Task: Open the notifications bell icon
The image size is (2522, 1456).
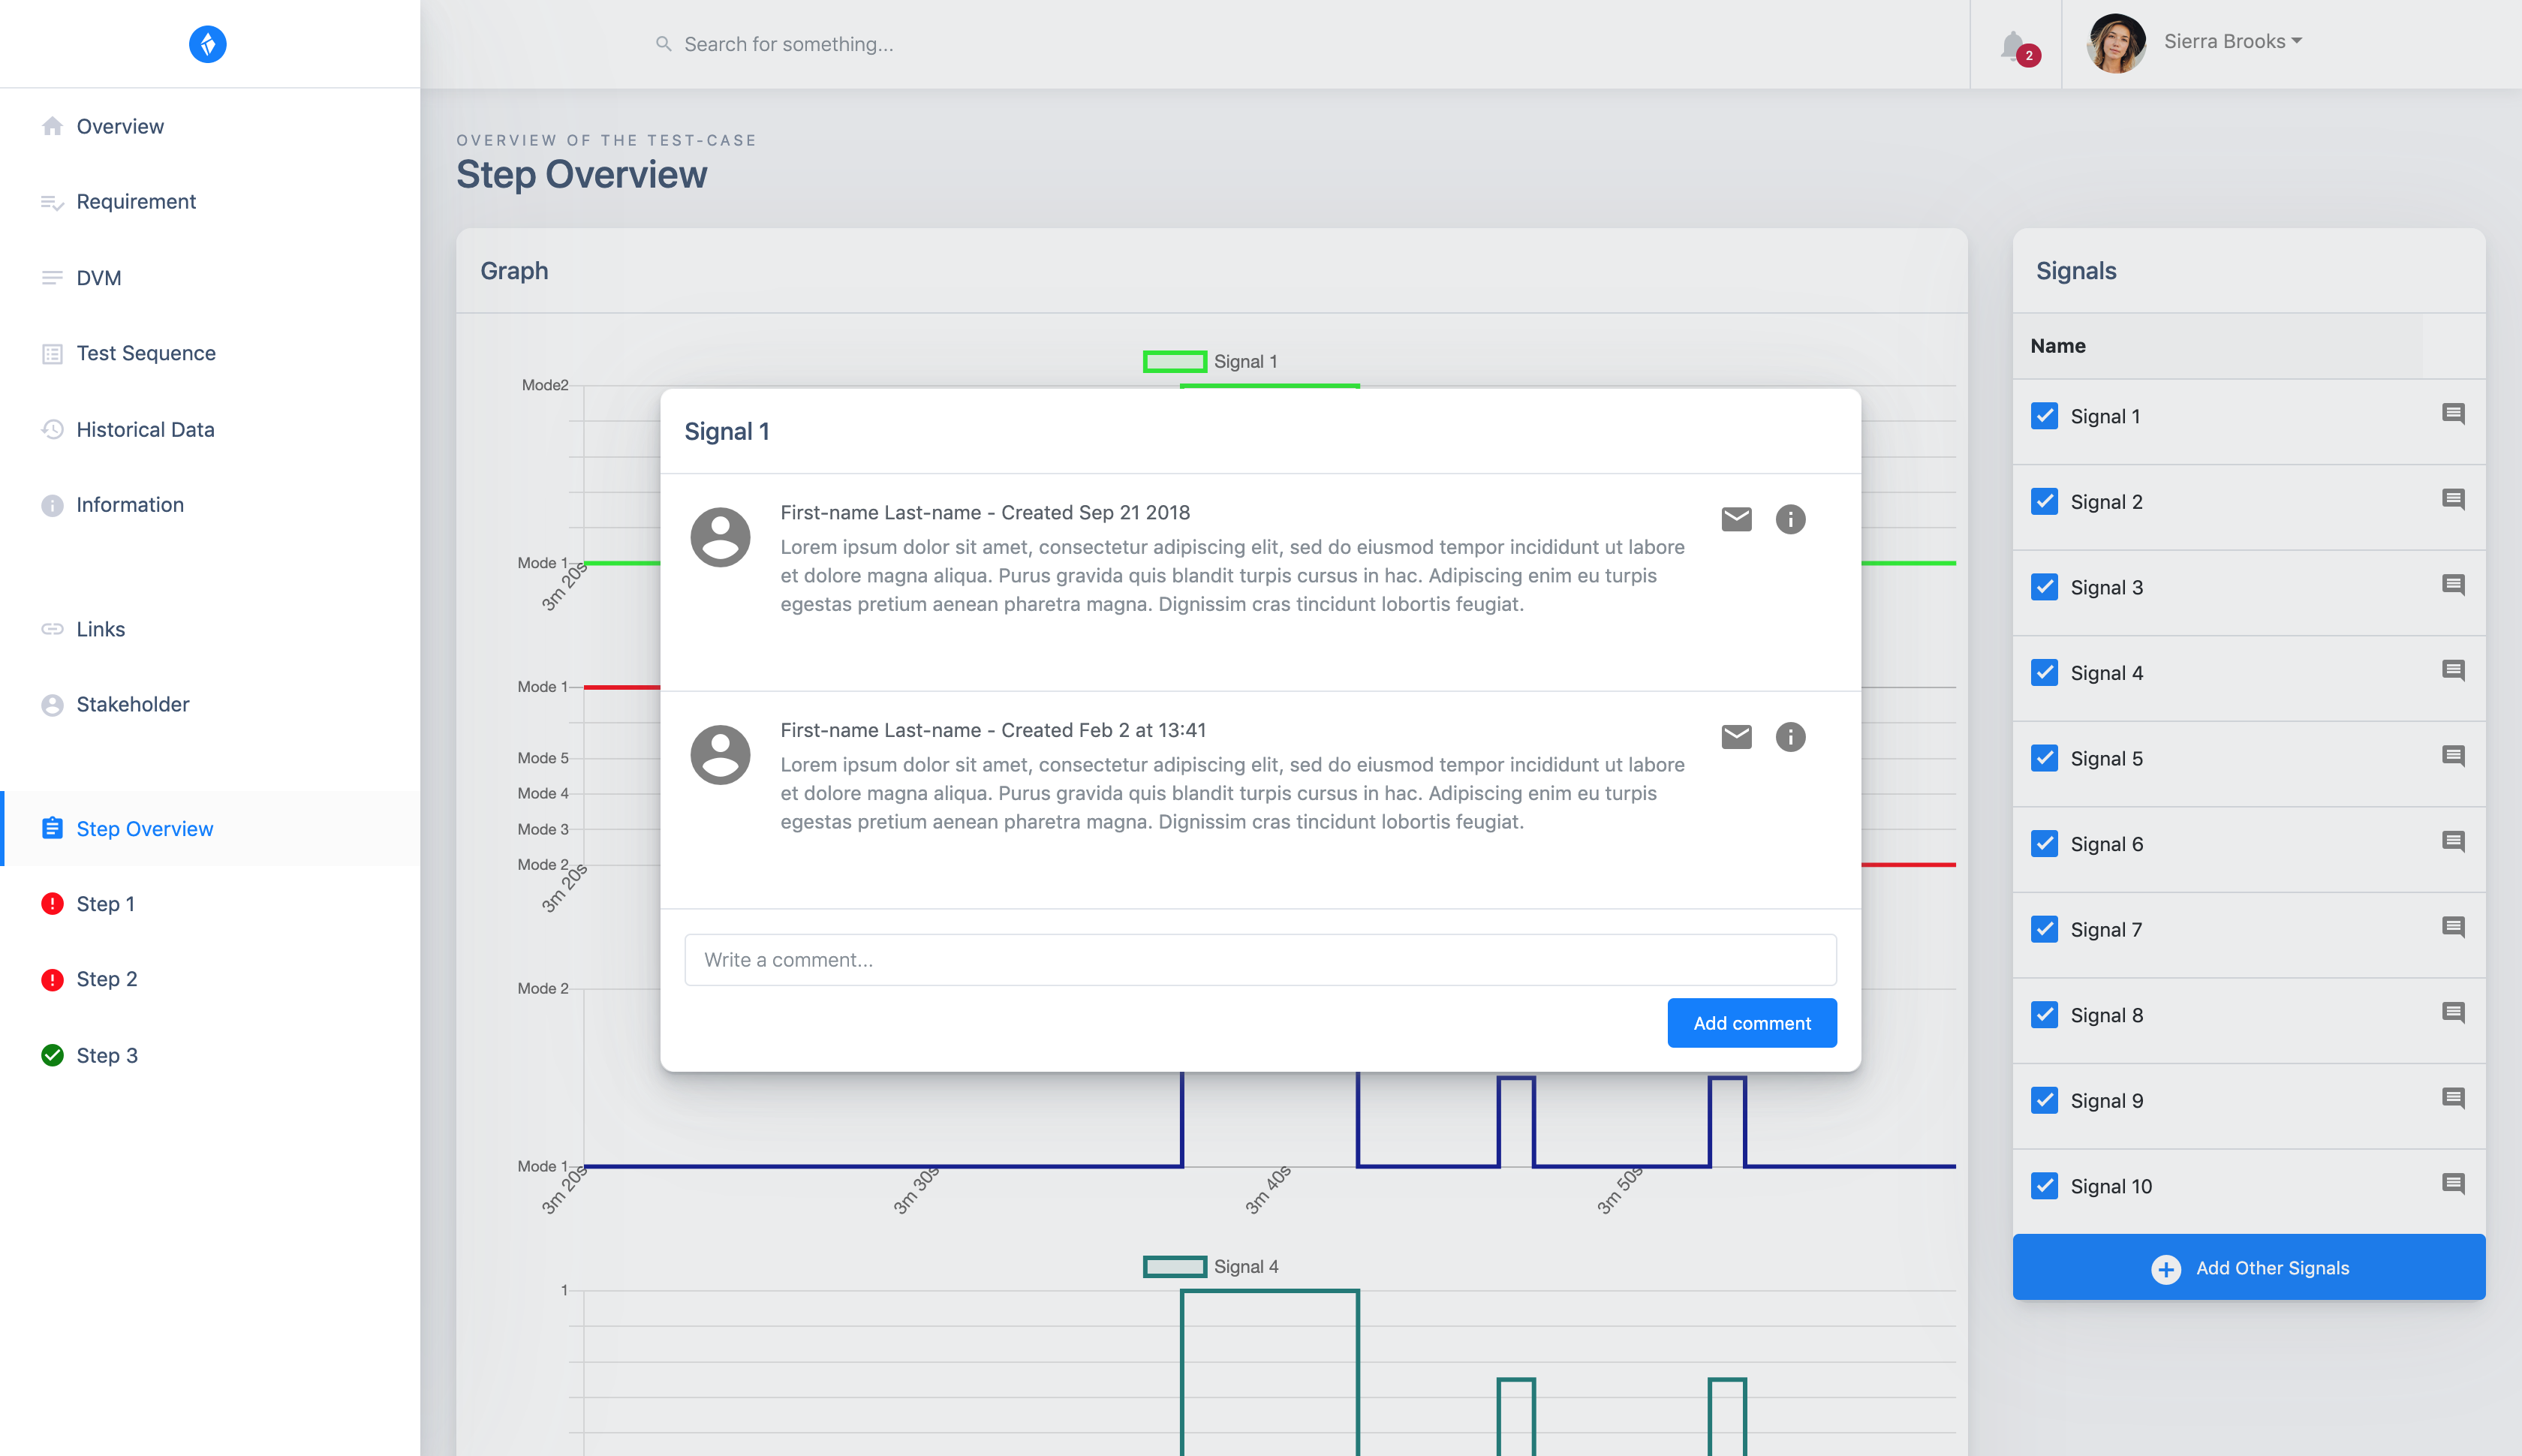Action: [x=2014, y=45]
